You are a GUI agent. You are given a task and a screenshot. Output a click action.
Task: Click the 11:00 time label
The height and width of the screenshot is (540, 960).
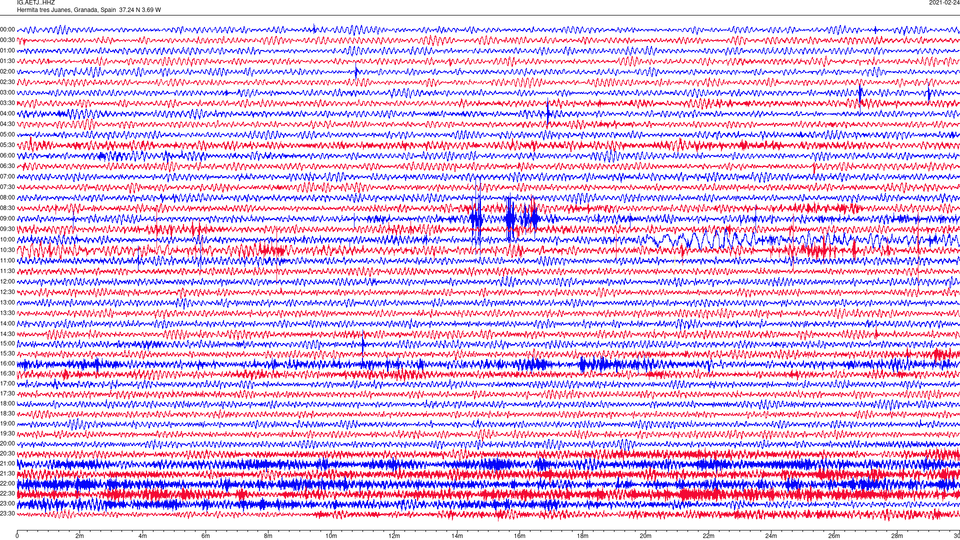tap(7, 260)
